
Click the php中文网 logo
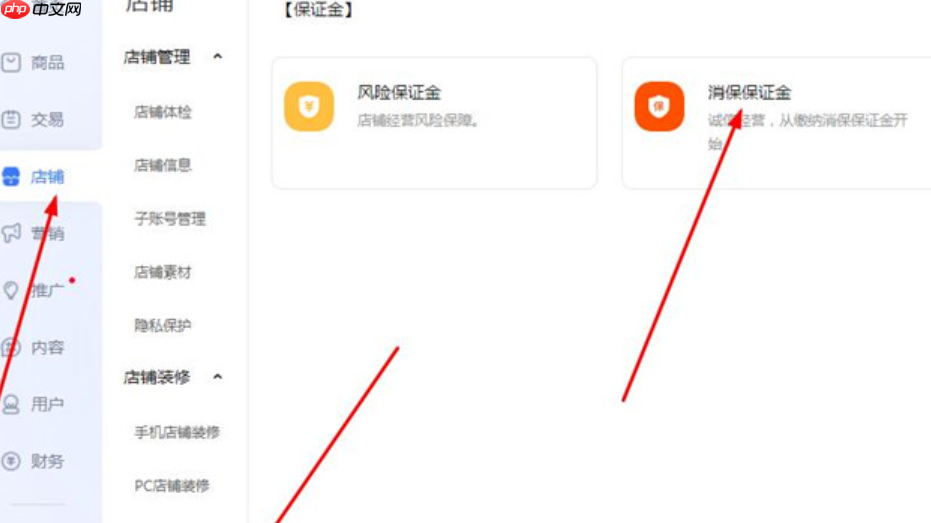pos(41,8)
